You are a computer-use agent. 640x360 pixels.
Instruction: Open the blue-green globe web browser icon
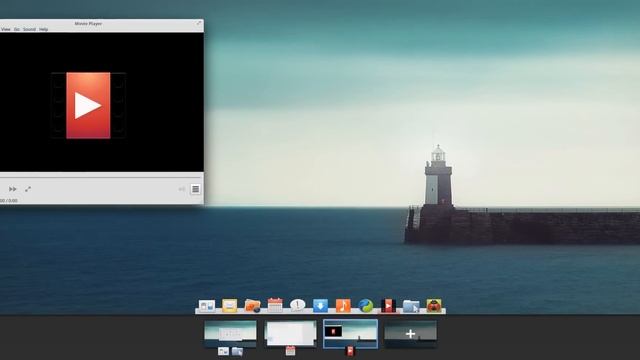tap(365, 305)
